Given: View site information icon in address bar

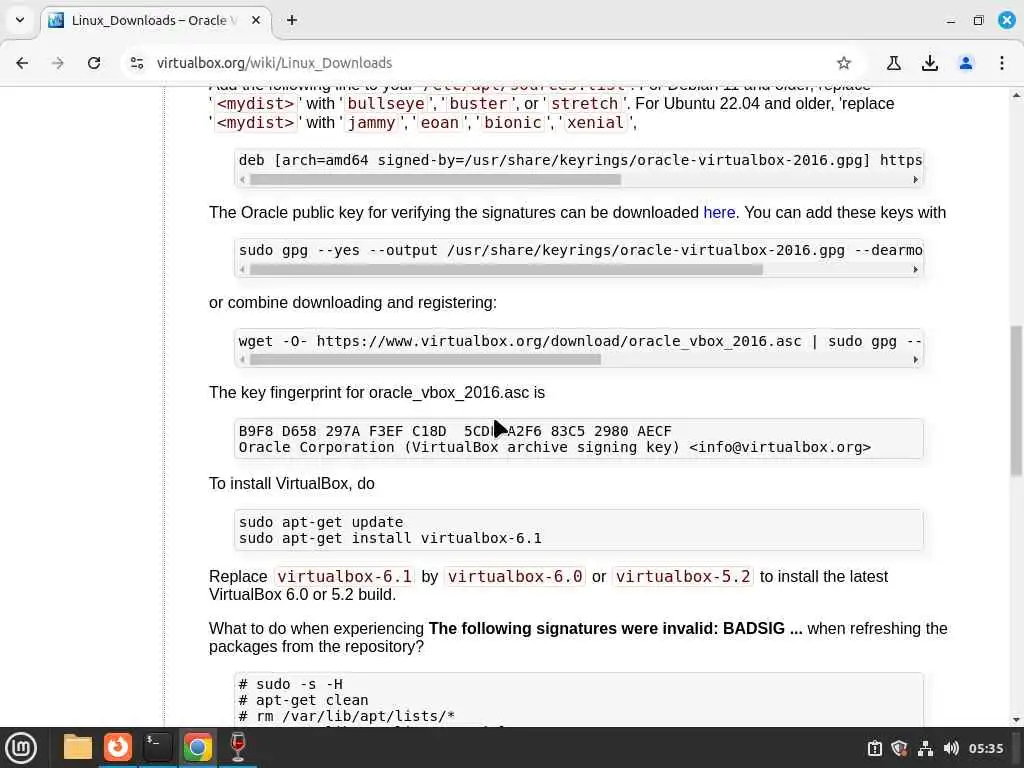Looking at the screenshot, I should coord(136,63).
